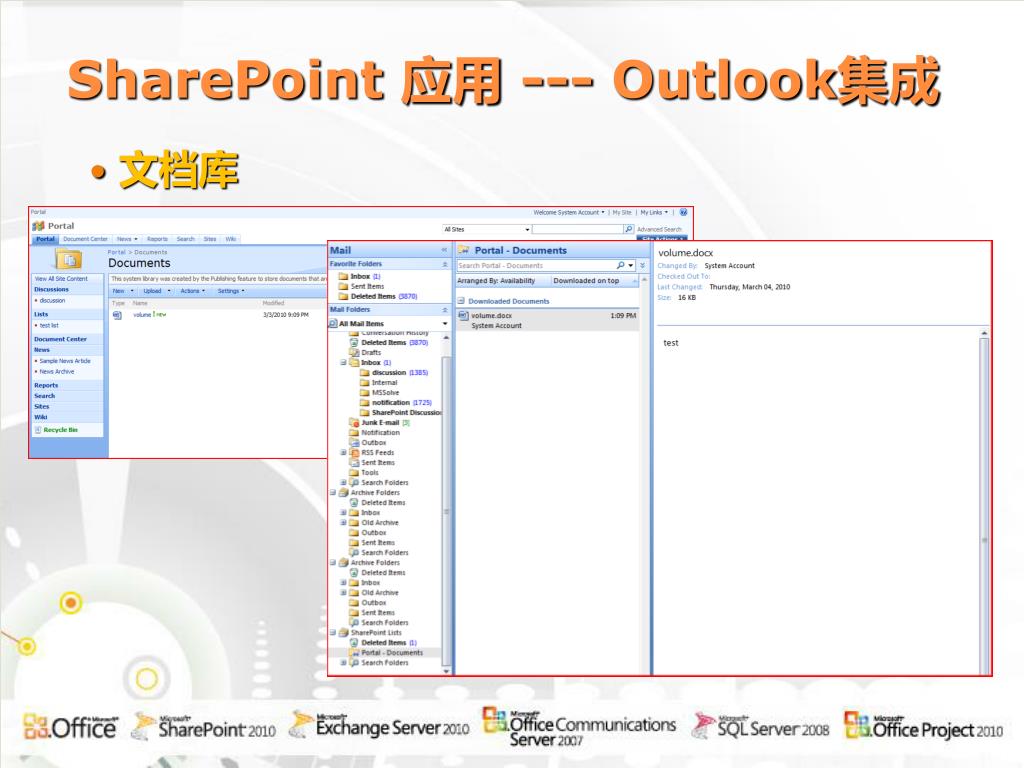Select the discussion (1385) folder
1024x768 pixels.
tap(400, 372)
